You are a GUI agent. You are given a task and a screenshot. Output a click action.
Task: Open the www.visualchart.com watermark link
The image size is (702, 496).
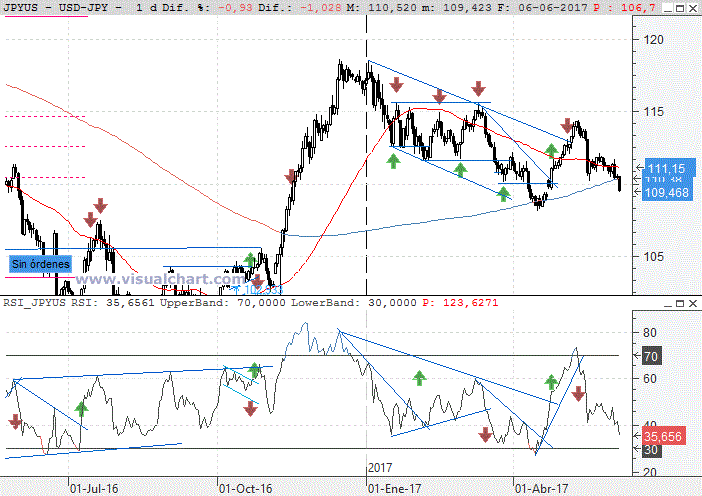[159, 279]
